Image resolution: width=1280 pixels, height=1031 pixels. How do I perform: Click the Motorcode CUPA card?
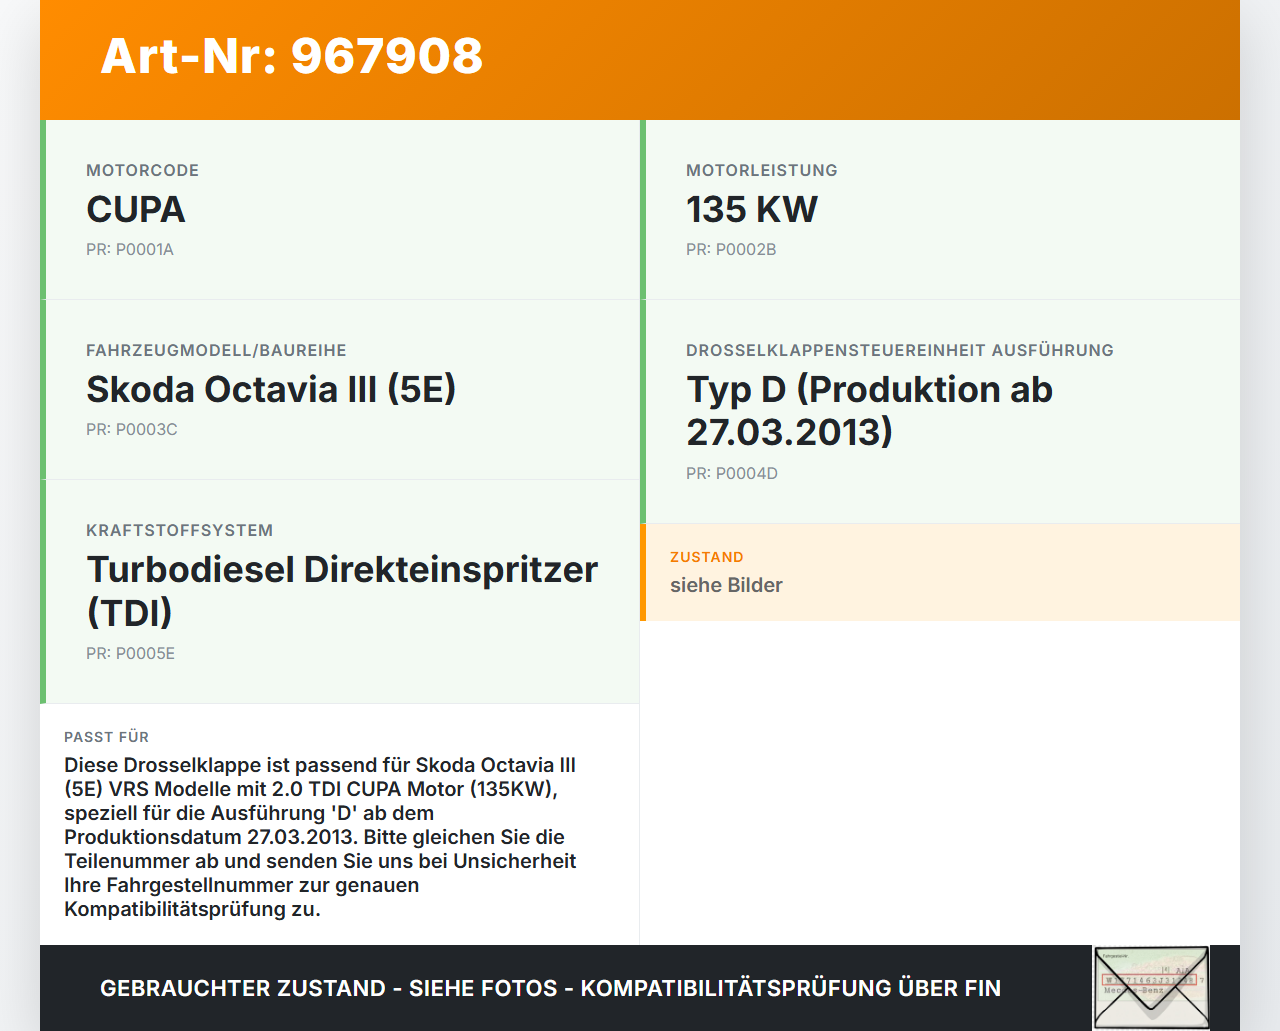pos(340,209)
